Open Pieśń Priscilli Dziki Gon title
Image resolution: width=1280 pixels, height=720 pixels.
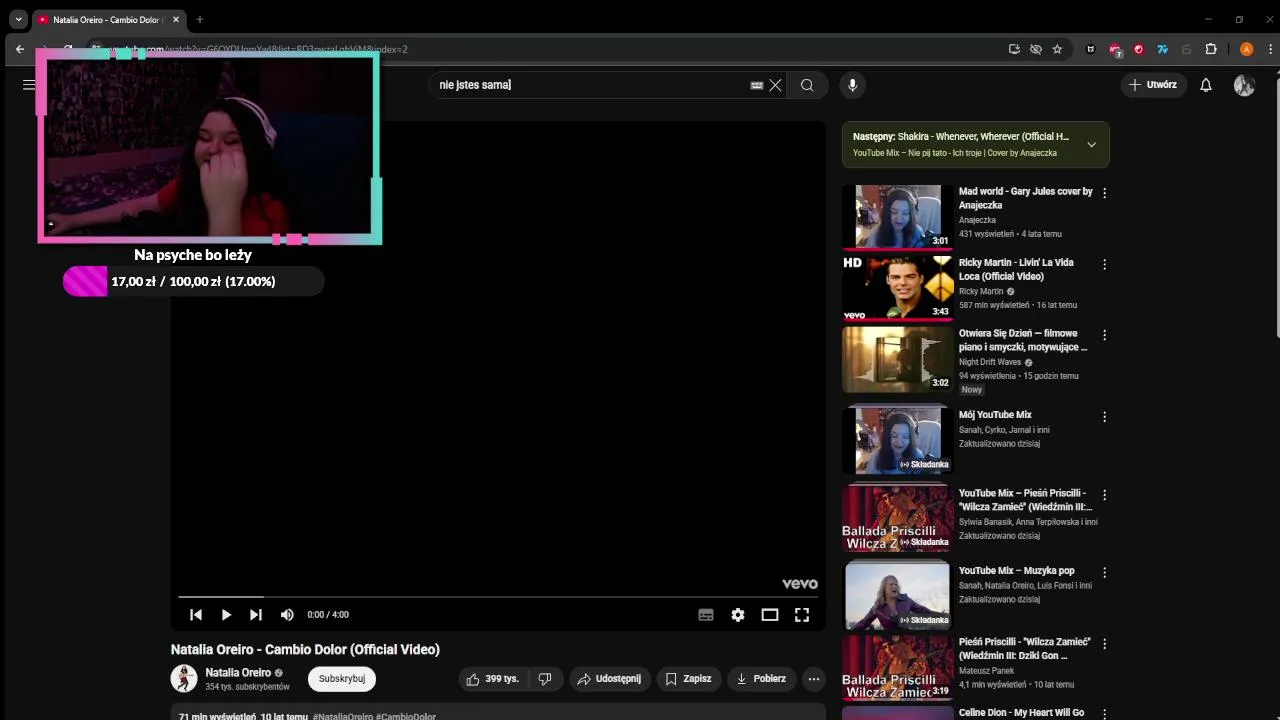click(x=1025, y=649)
